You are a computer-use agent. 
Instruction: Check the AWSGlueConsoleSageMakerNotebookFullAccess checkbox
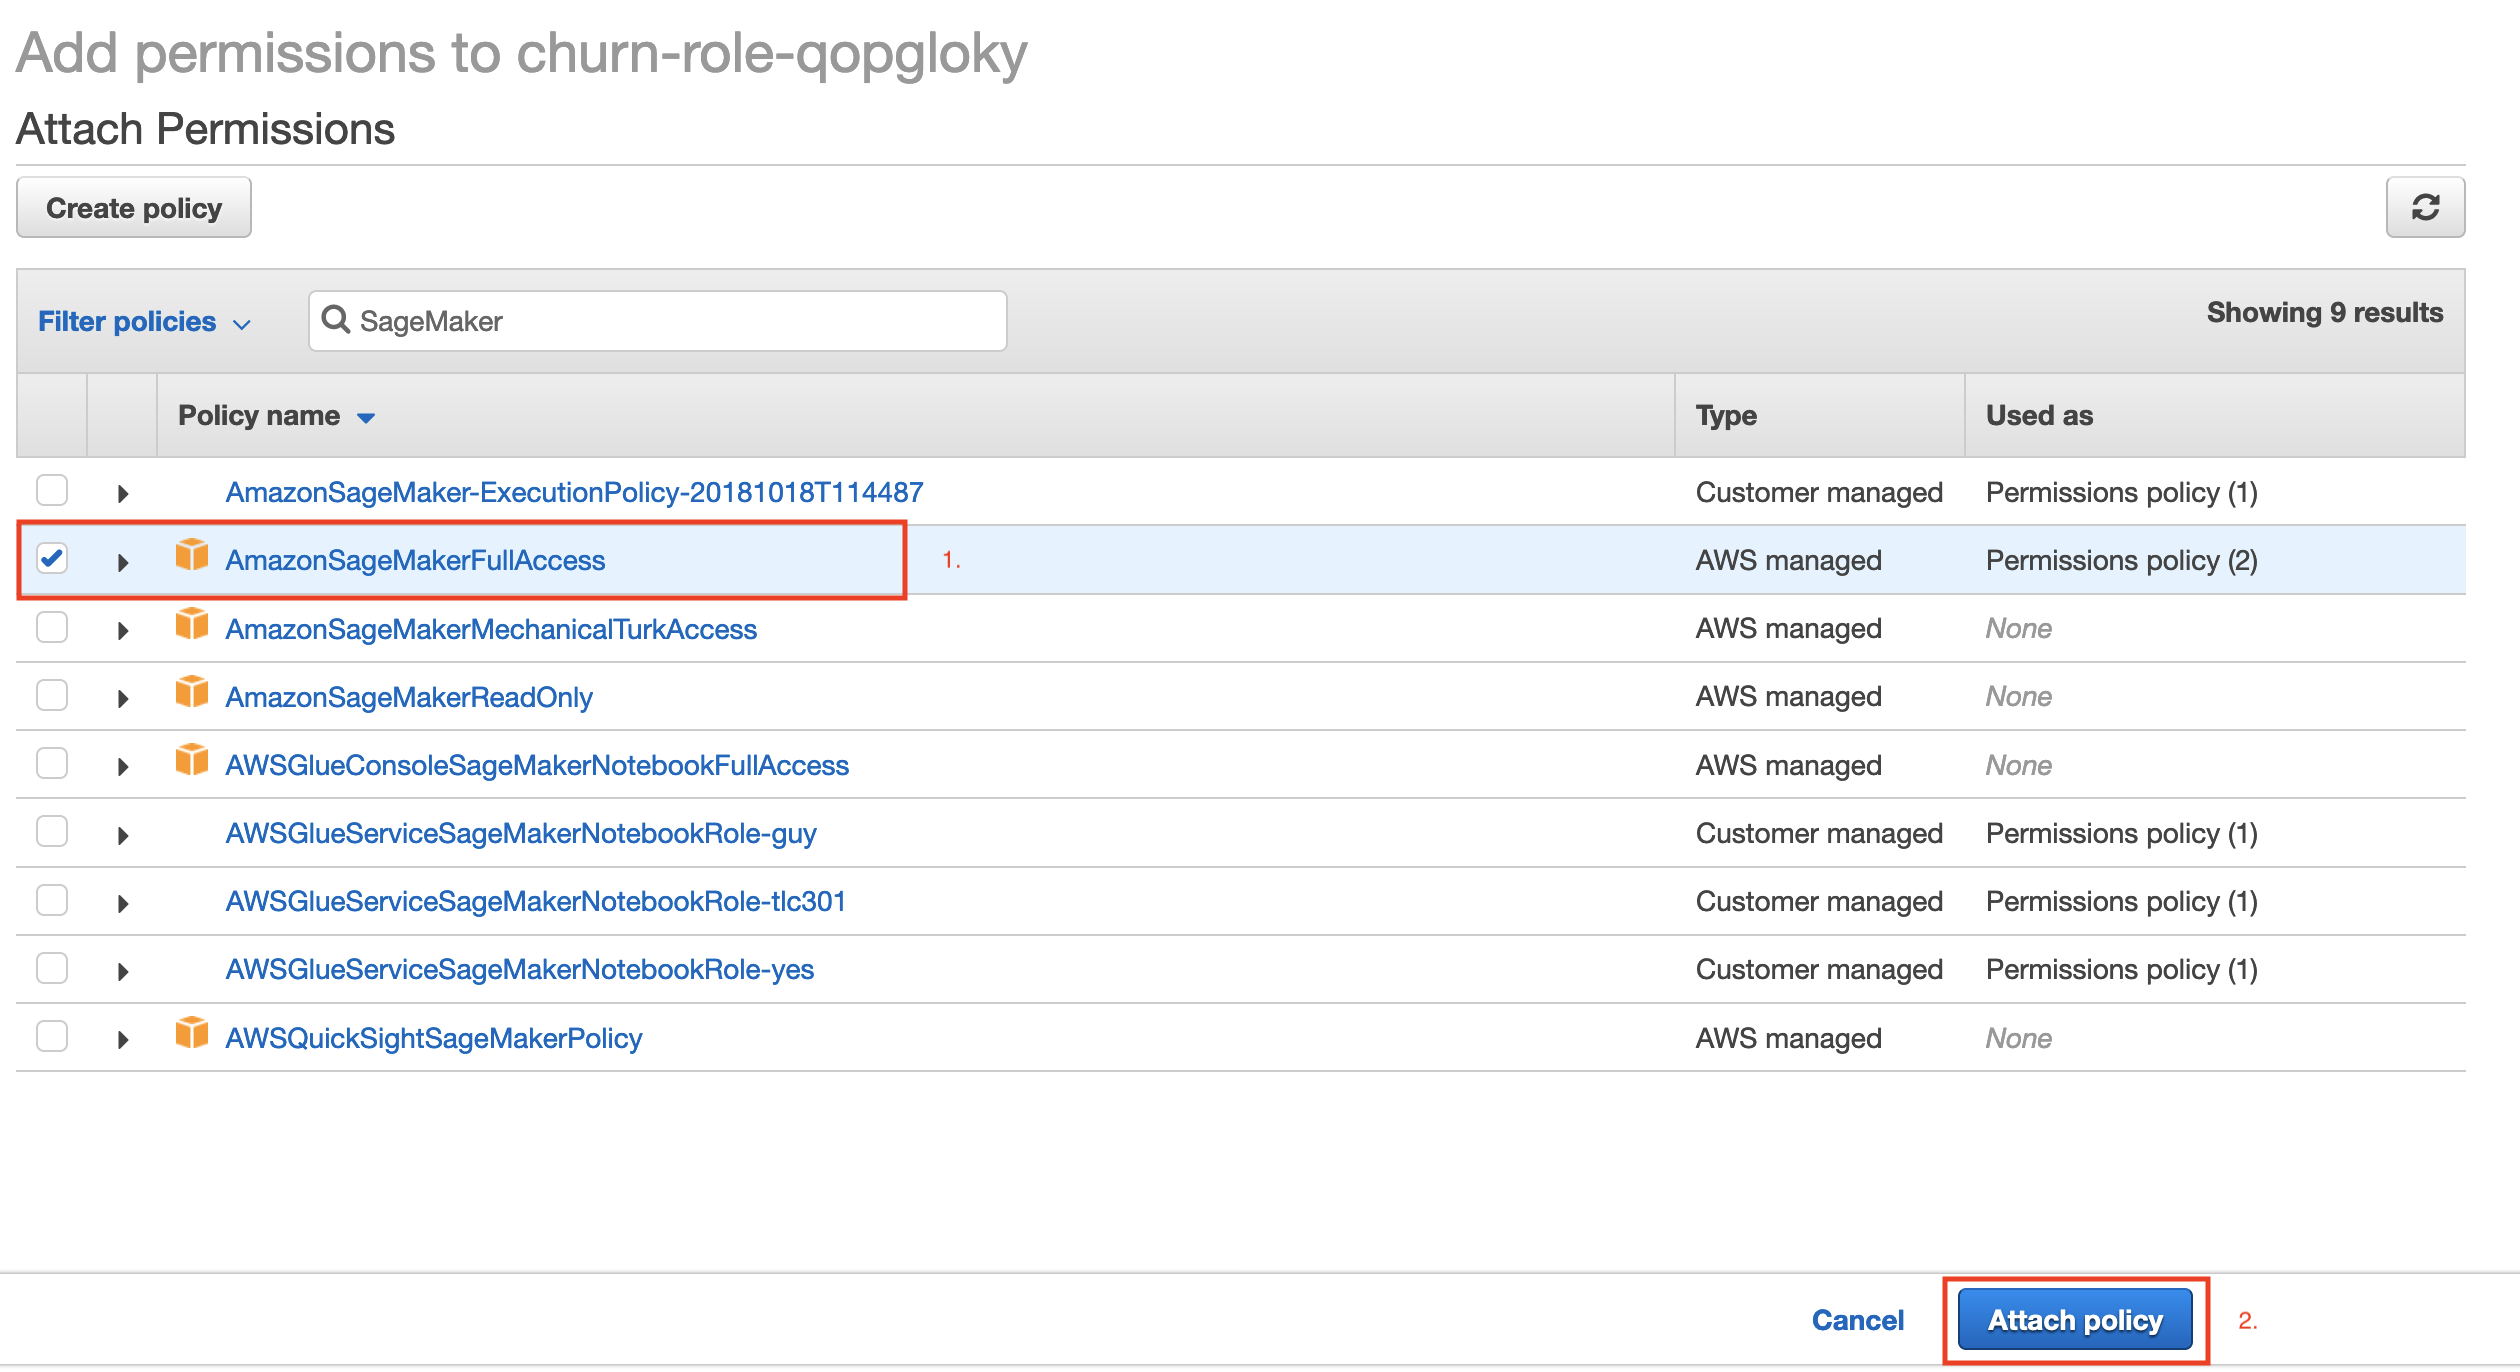pyautogui.click(x=52, y=763)
